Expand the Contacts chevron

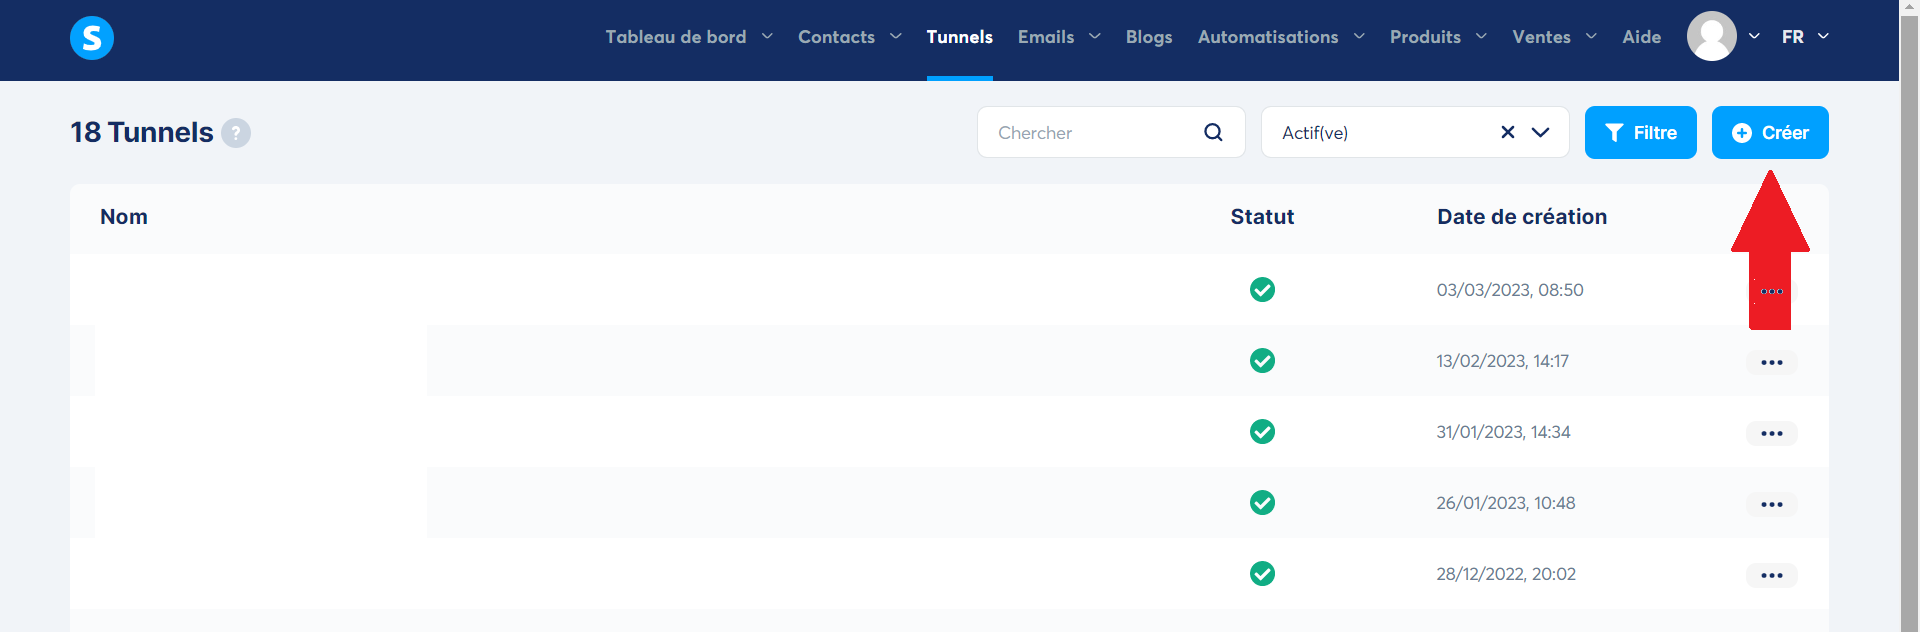pos(896,36)
